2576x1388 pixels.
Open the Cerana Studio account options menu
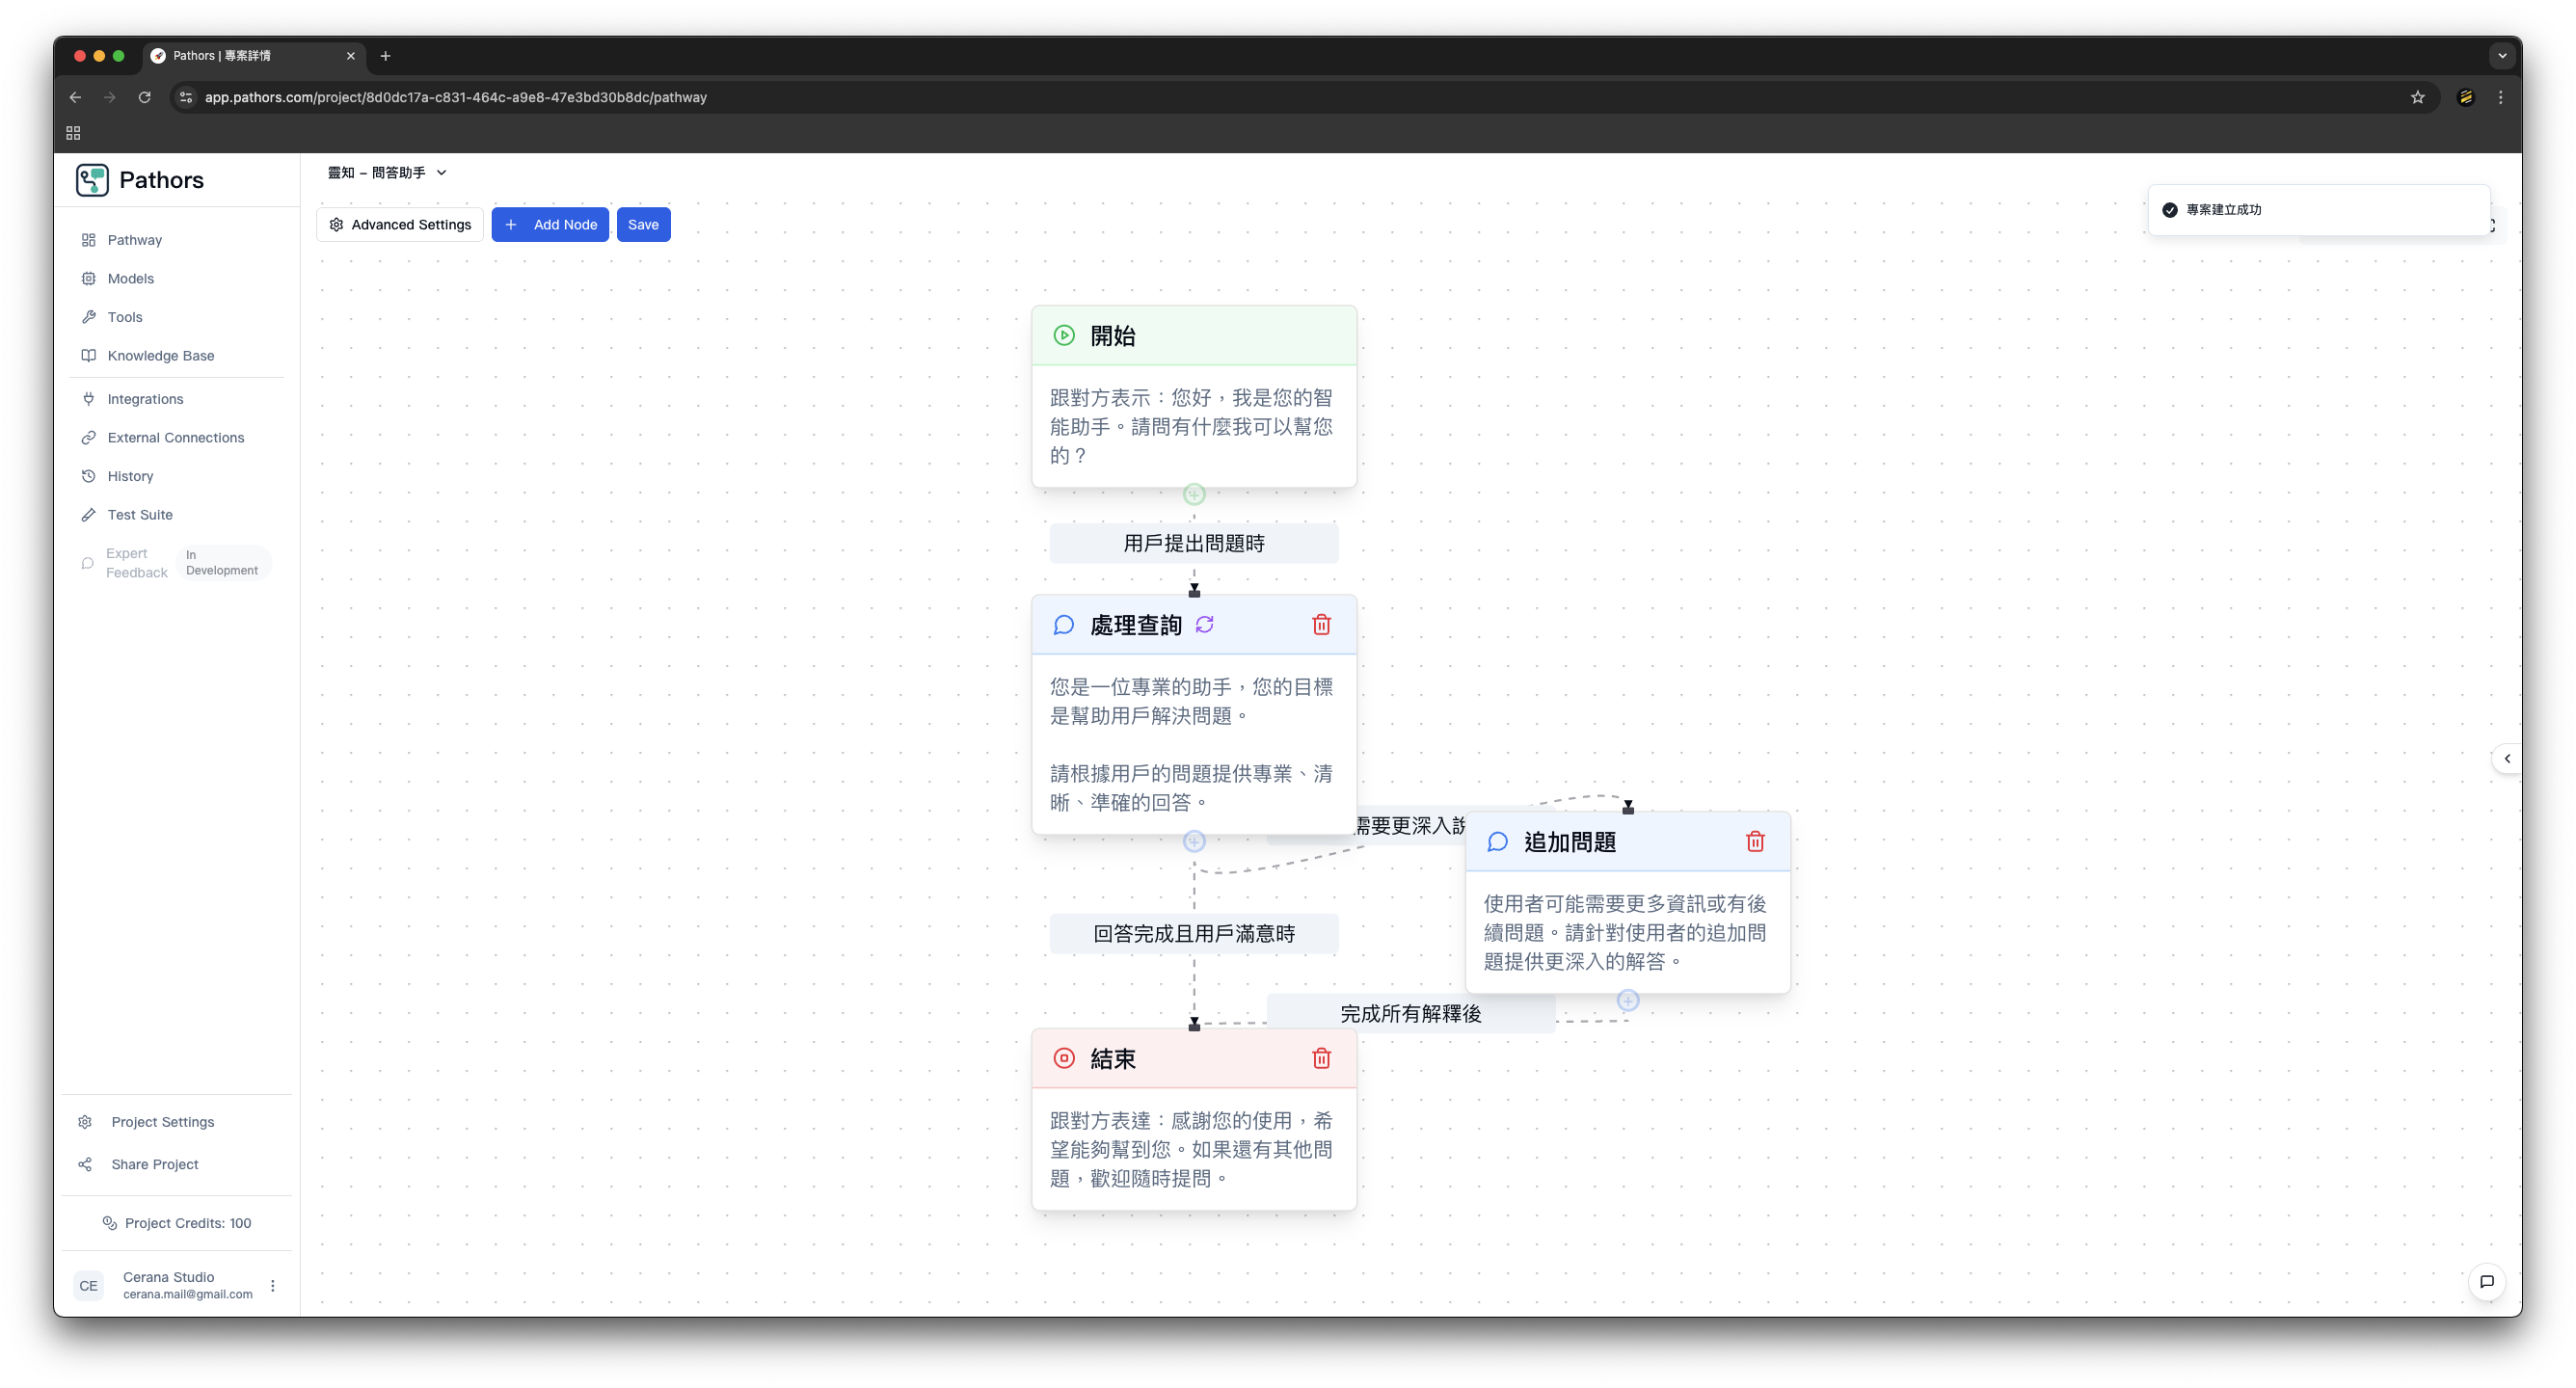pos(273,1285)
